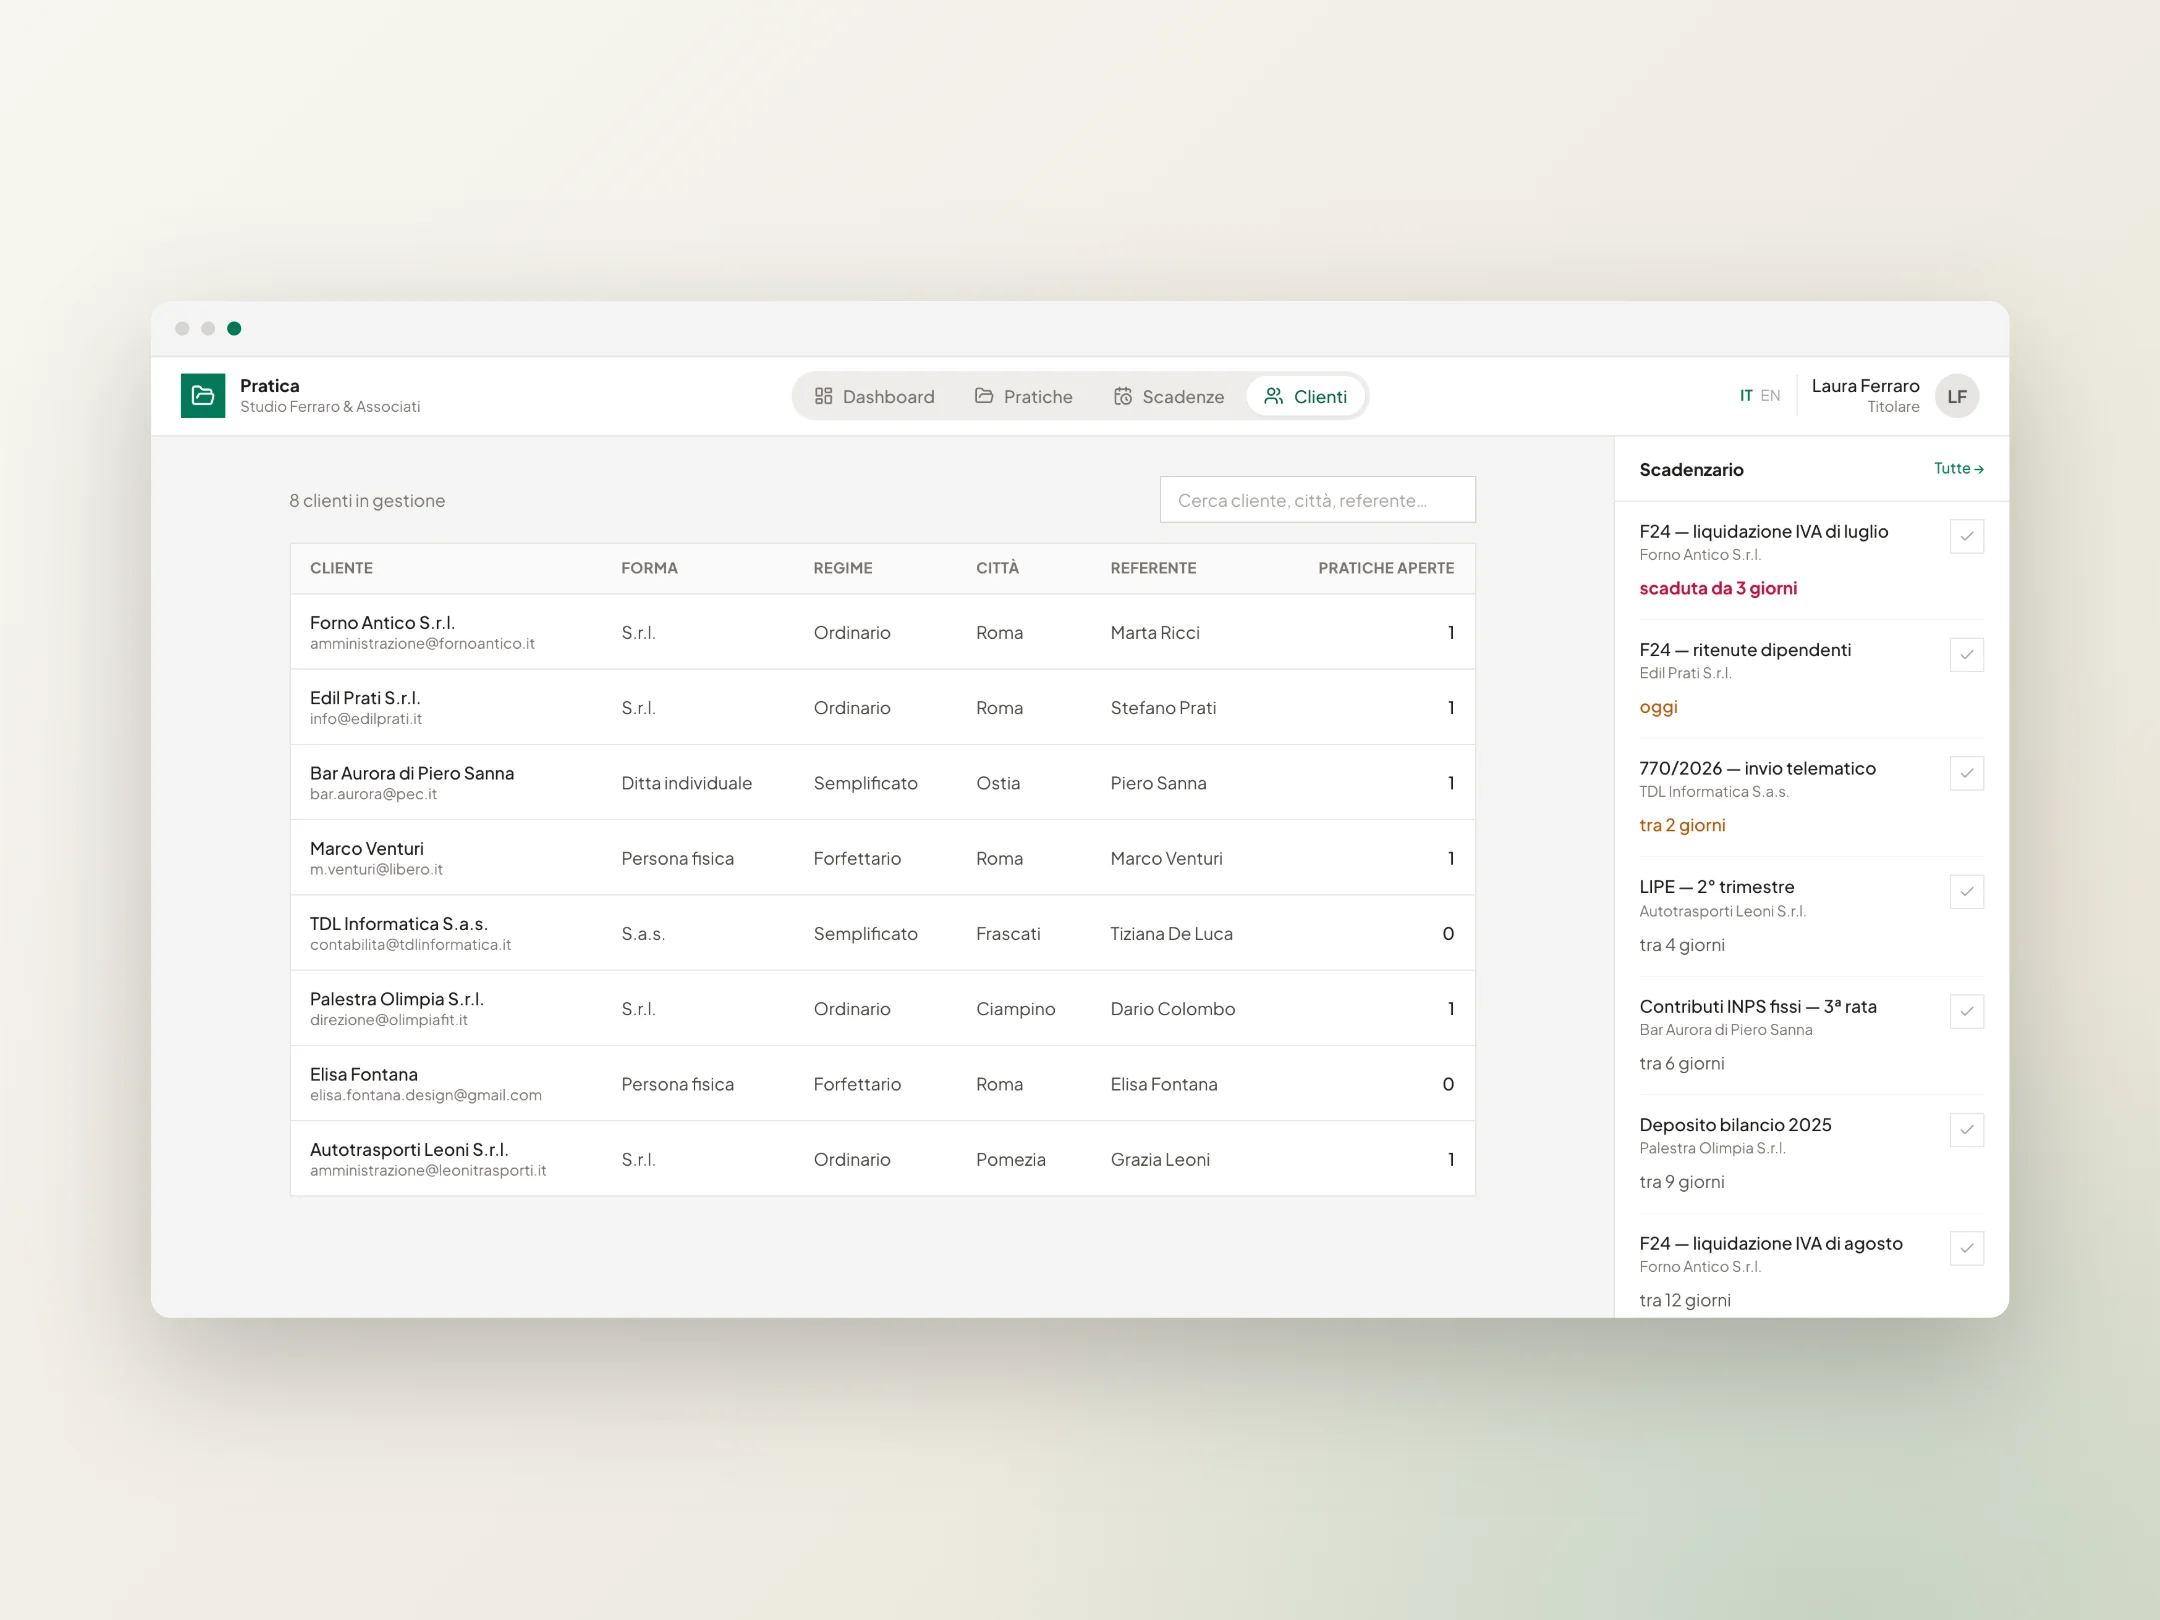The height and width of the screenshot is (1620, 2160).
Task: Open the Forno Antico S.r.l. client row
Action: pyautogui.click(x=882, y=632)
